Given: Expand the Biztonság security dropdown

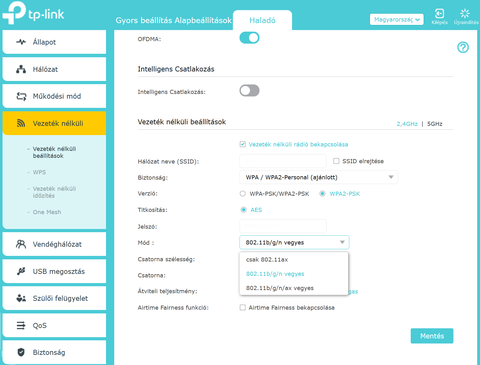Looking at the screenshot, I should (318, 177).
